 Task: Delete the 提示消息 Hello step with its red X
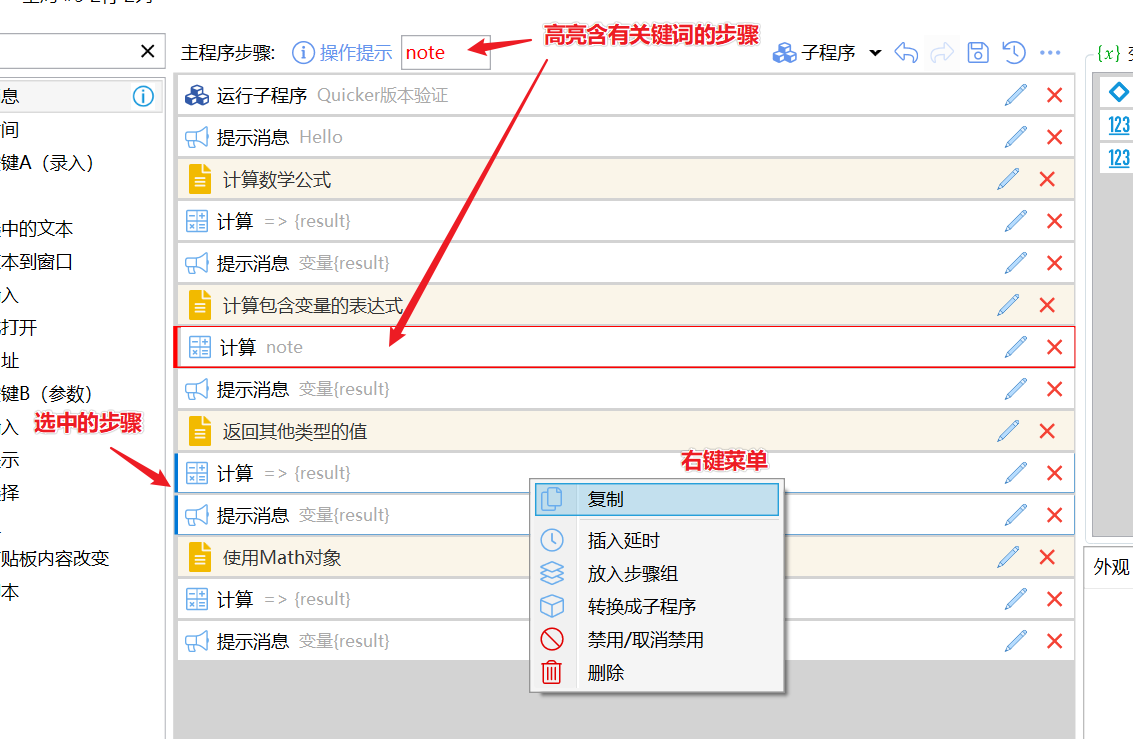pyautogui.click(x=1054, y=137)
